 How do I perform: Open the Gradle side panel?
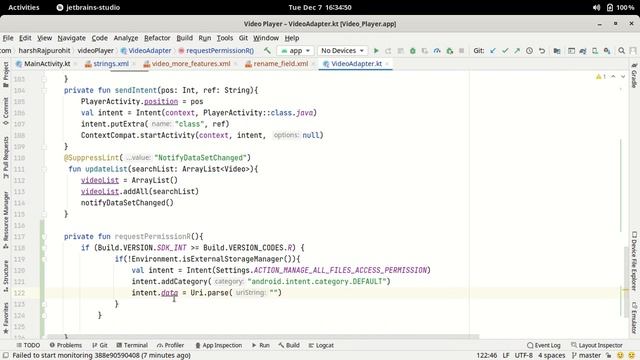click(634, 76)
